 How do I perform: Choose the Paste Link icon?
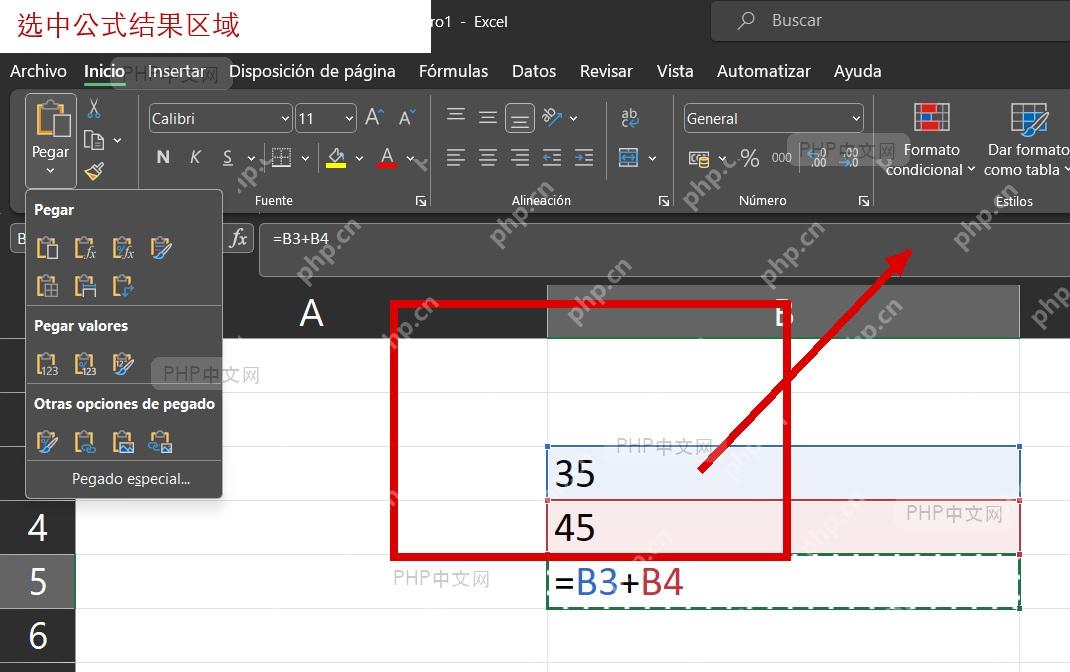coord(85,441)
